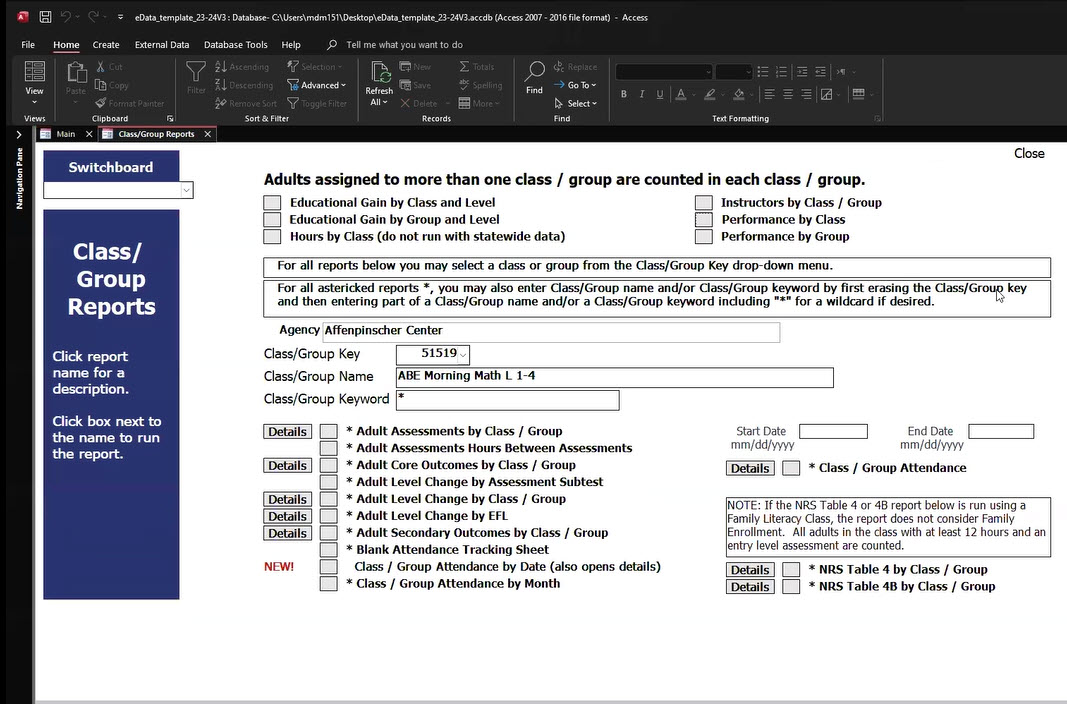
Task: Open the font size dropdown
Action: click(x=748, y=71)
